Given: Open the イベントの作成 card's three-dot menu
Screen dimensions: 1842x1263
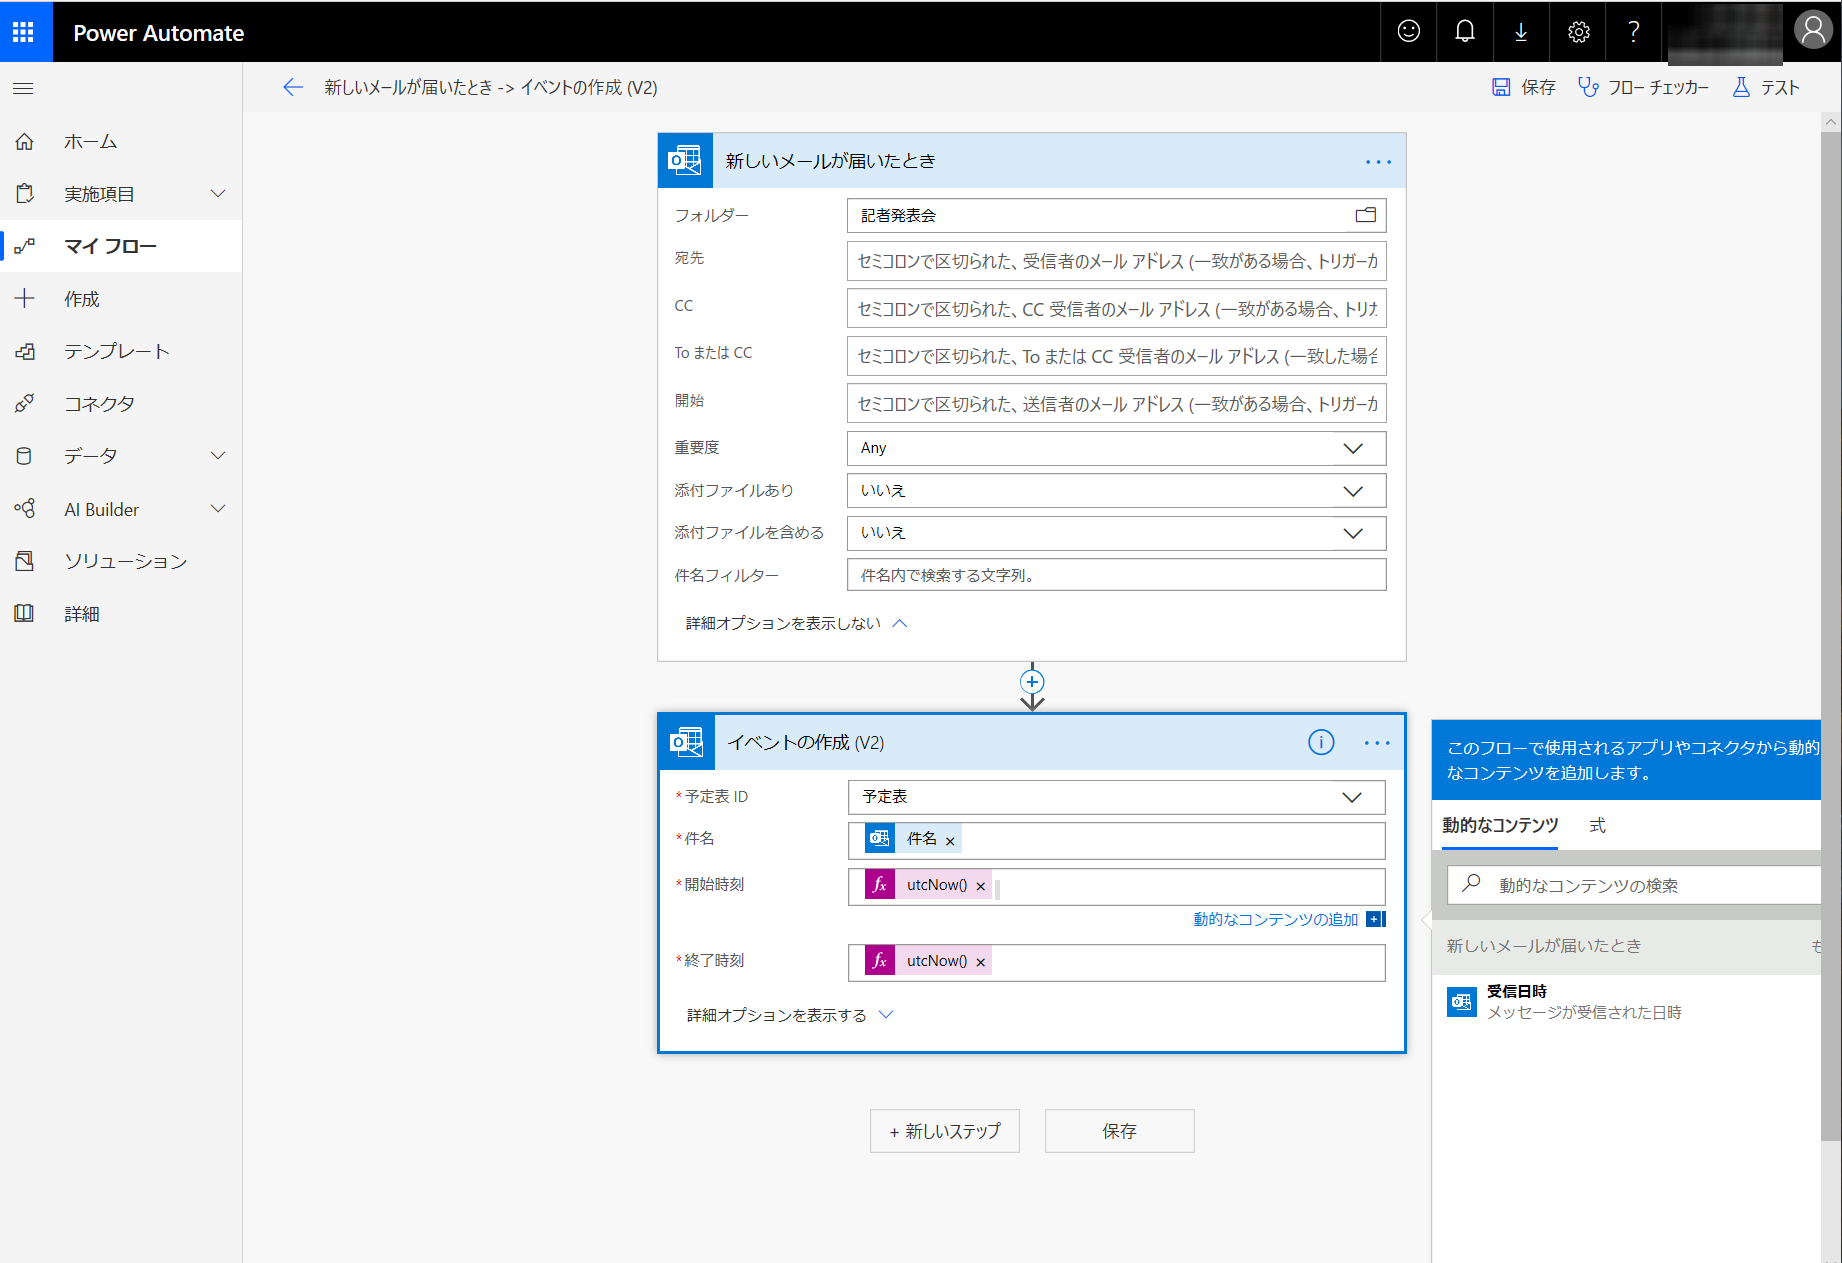Looking at the screenshot, I should click(x=1377, y=743).
